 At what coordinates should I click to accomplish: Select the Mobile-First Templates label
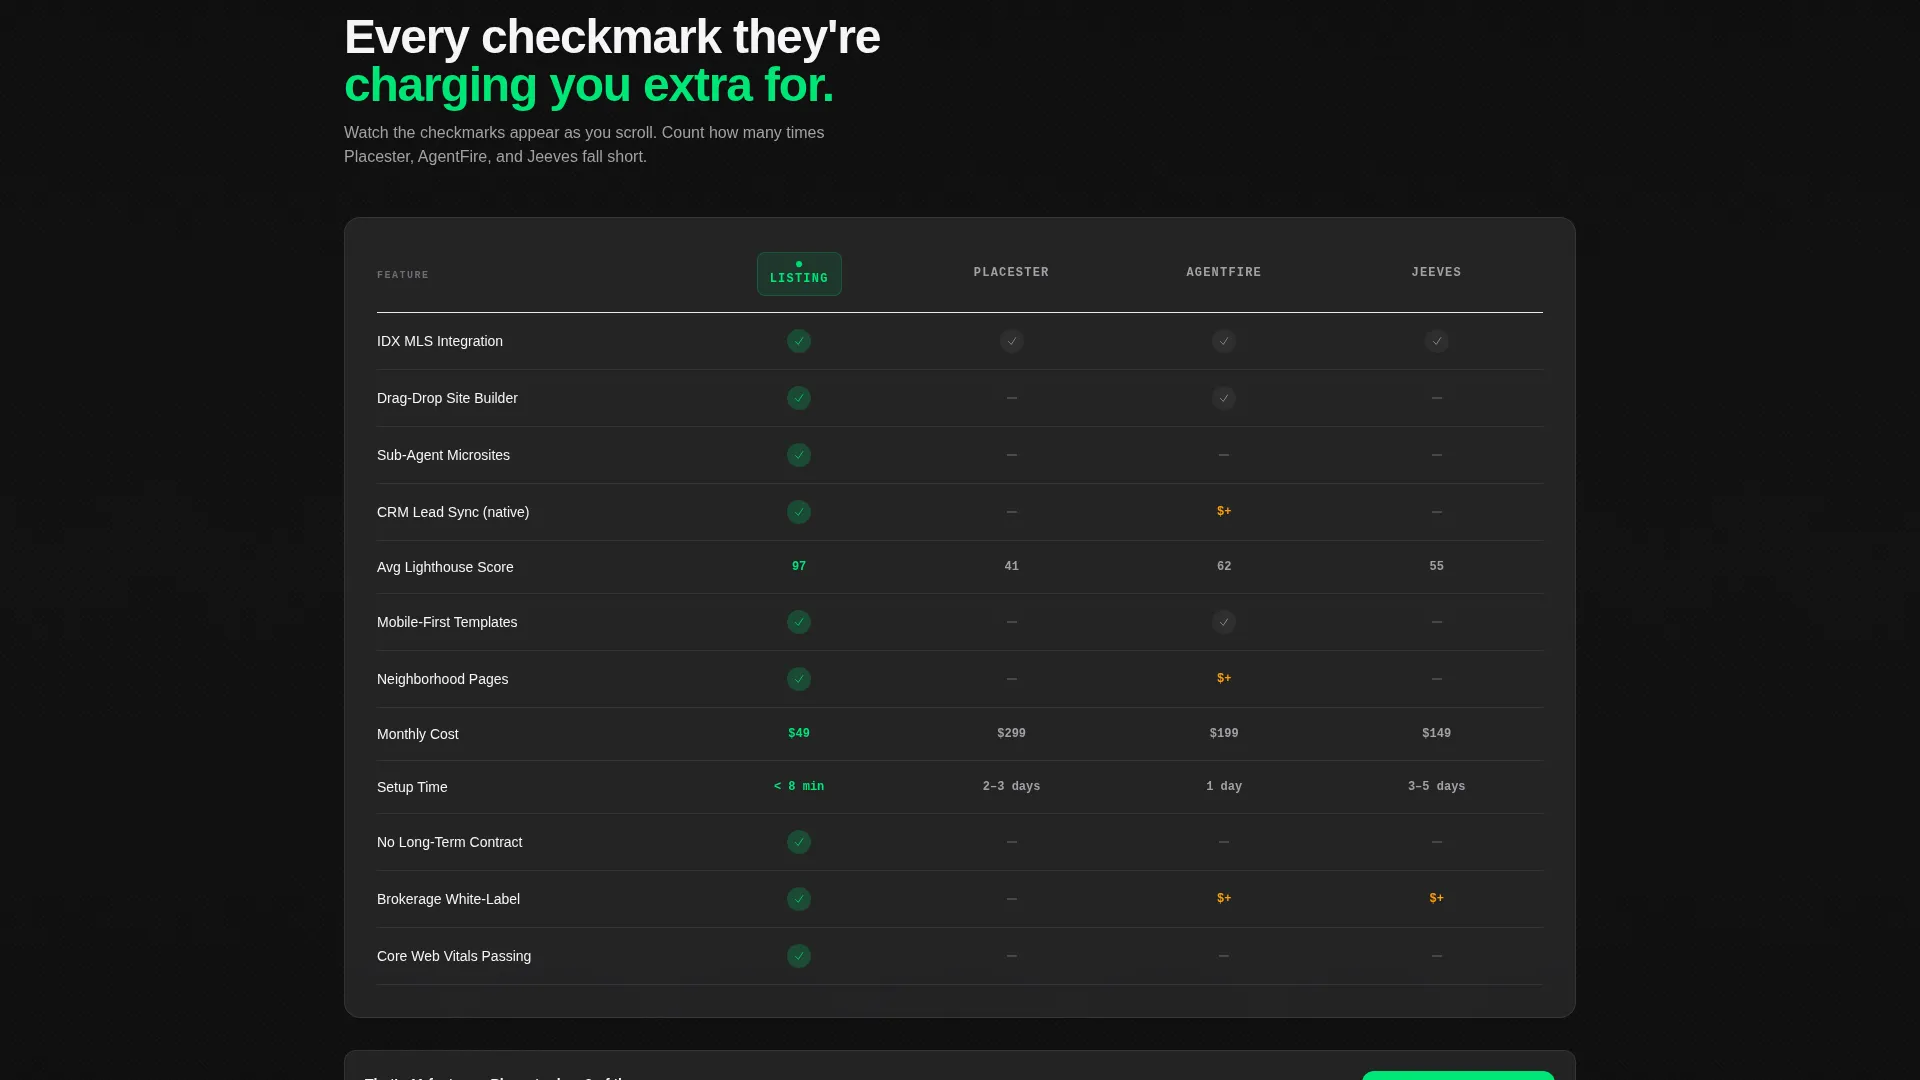[x=447, y=622]
